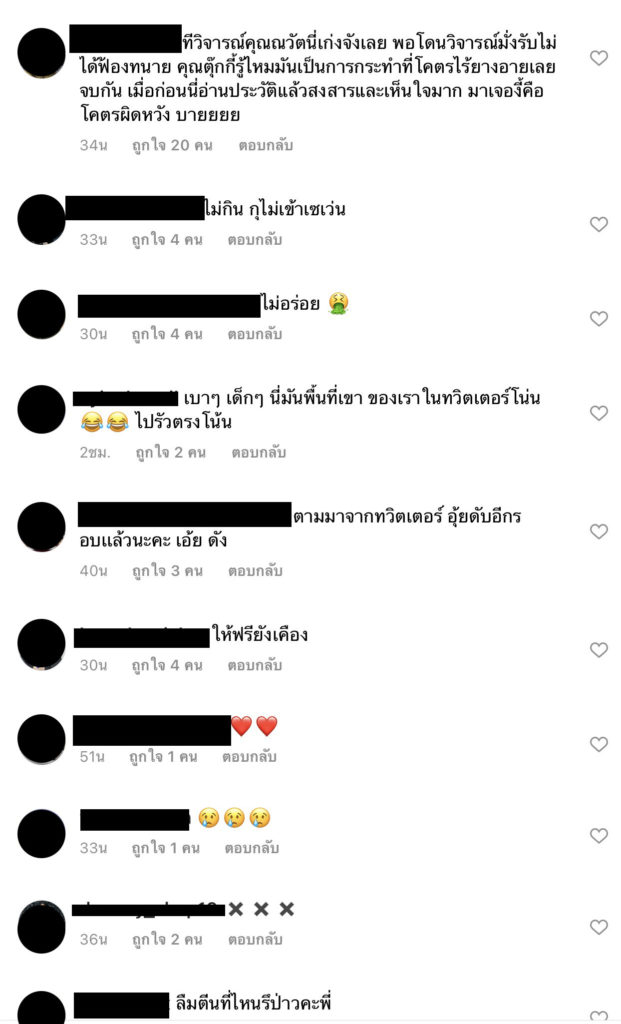Viewport: 621px width, 1024px height.
Task: Heart the comment with three crying emojis
Action: point(599,835)
